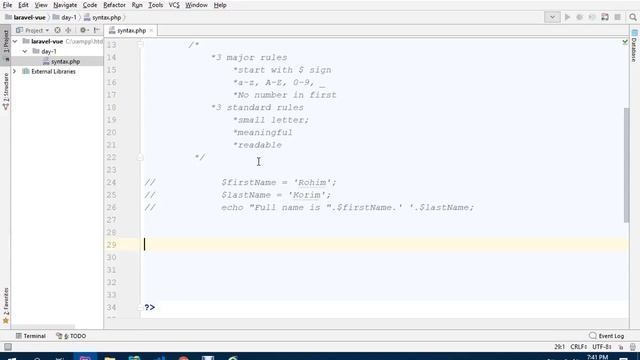Click line number 24 in the gutter
The width and height of the screenshot is (640, 360).
pos(111,182)
